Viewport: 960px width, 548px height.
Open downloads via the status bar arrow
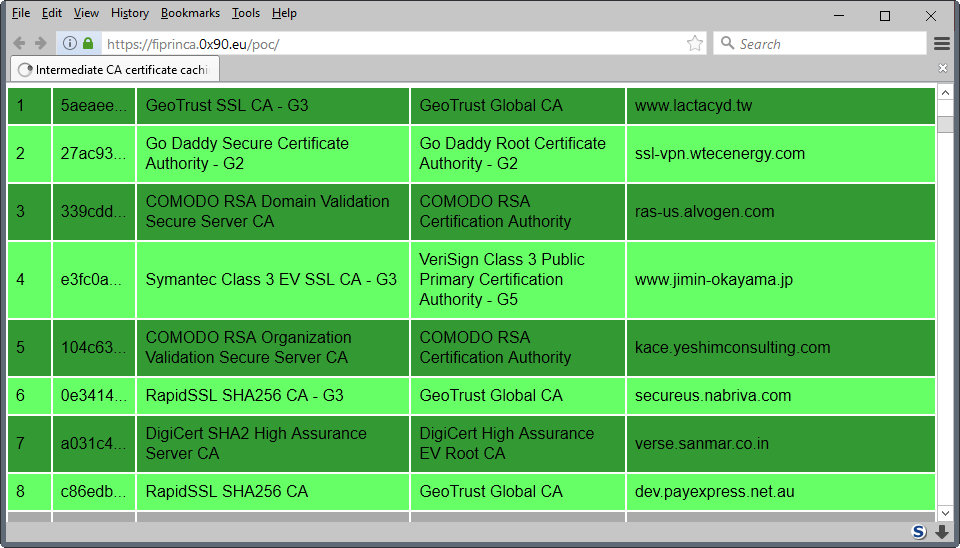pyautogui.click(x=942, y=532)
